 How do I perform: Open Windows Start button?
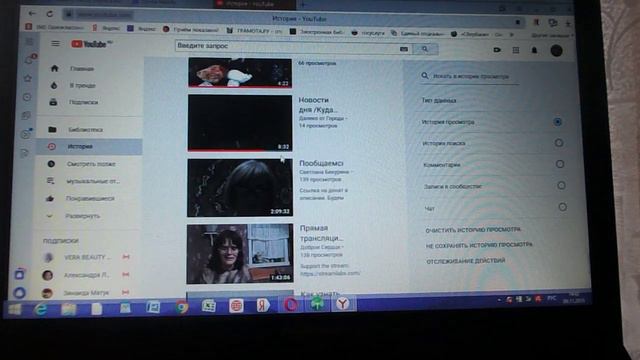15,309
